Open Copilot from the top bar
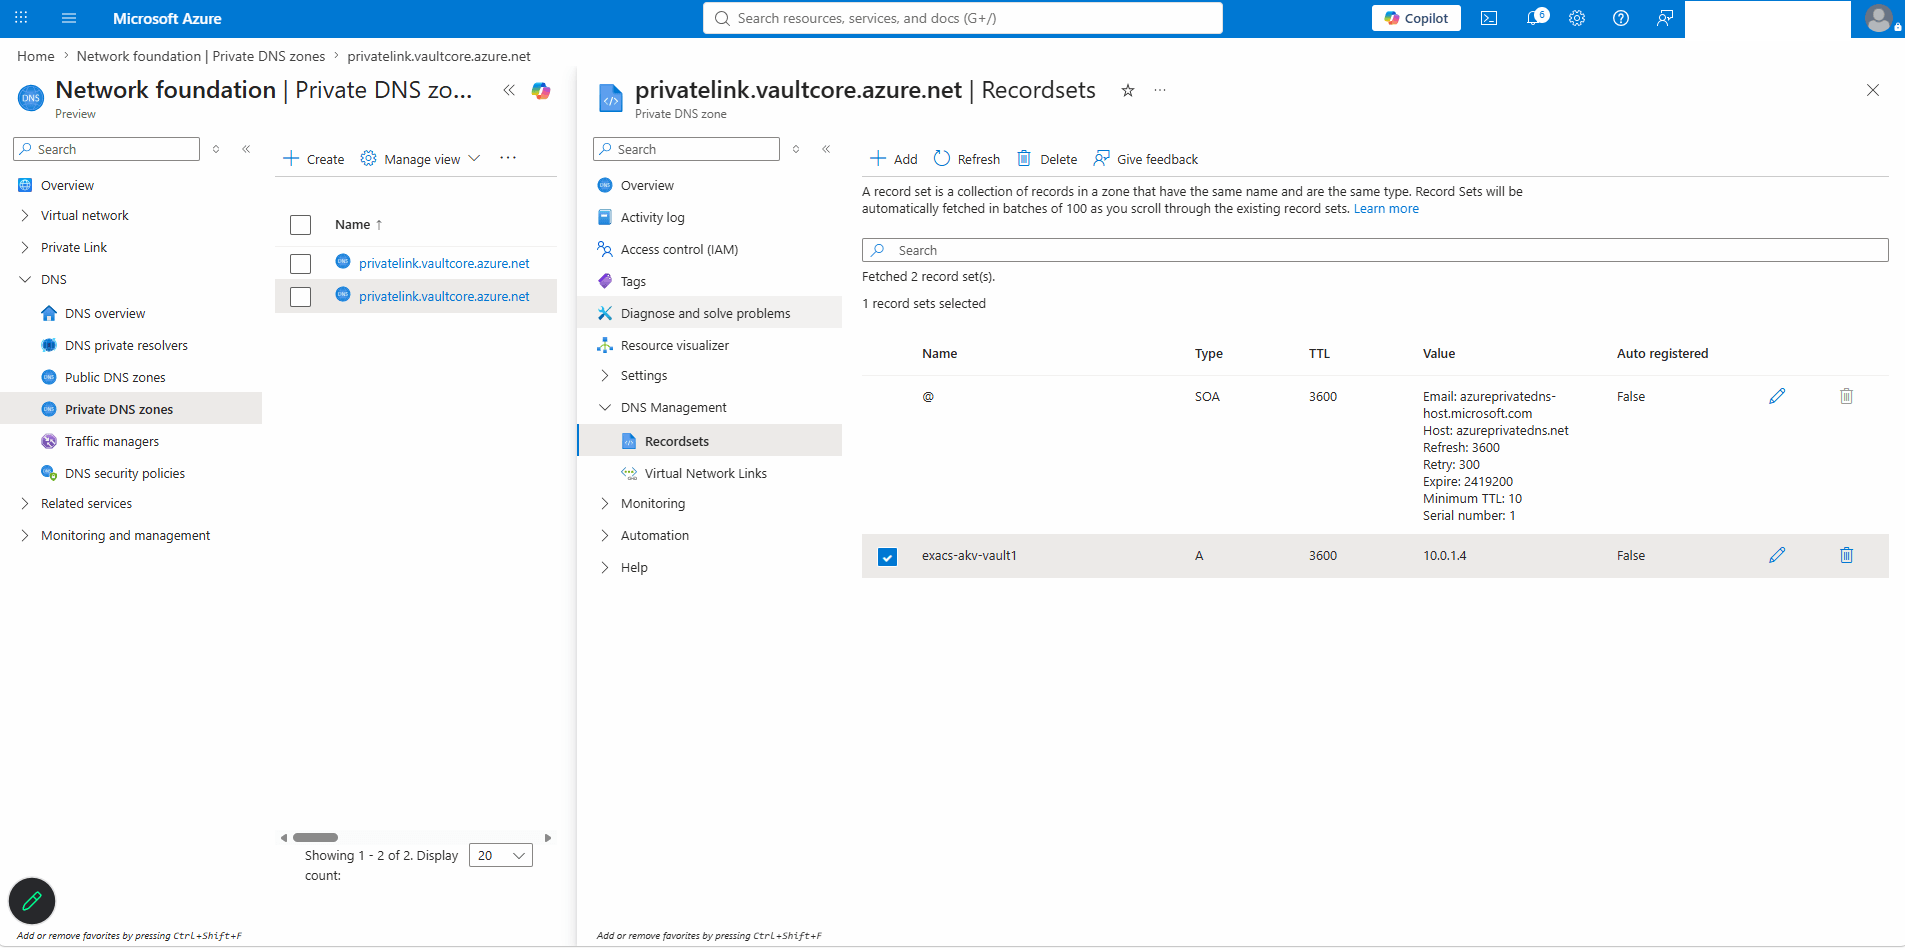1905x950 pixels. click(1416, 18)
